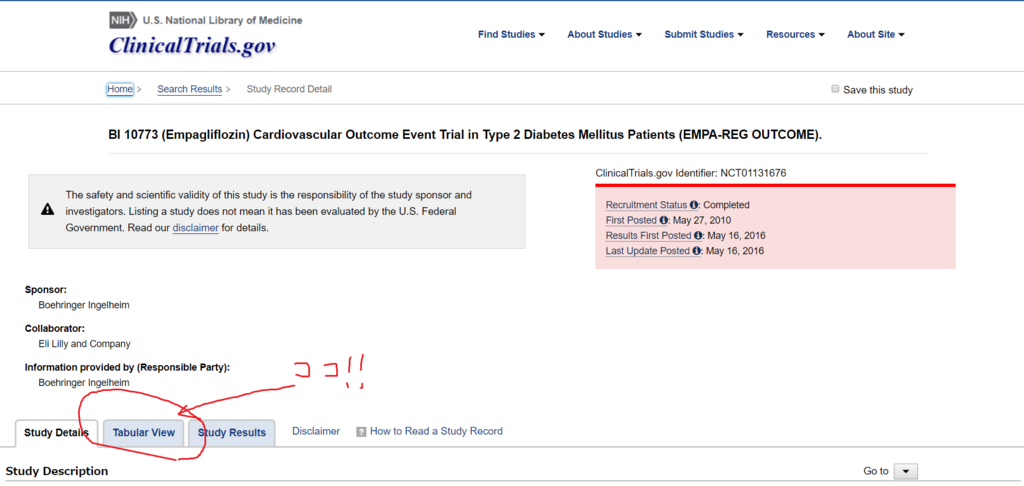Click info icon beside Recruitment Status
Image resolution: width=1024 pixels, height=486 pixels.
click(694, 204)
